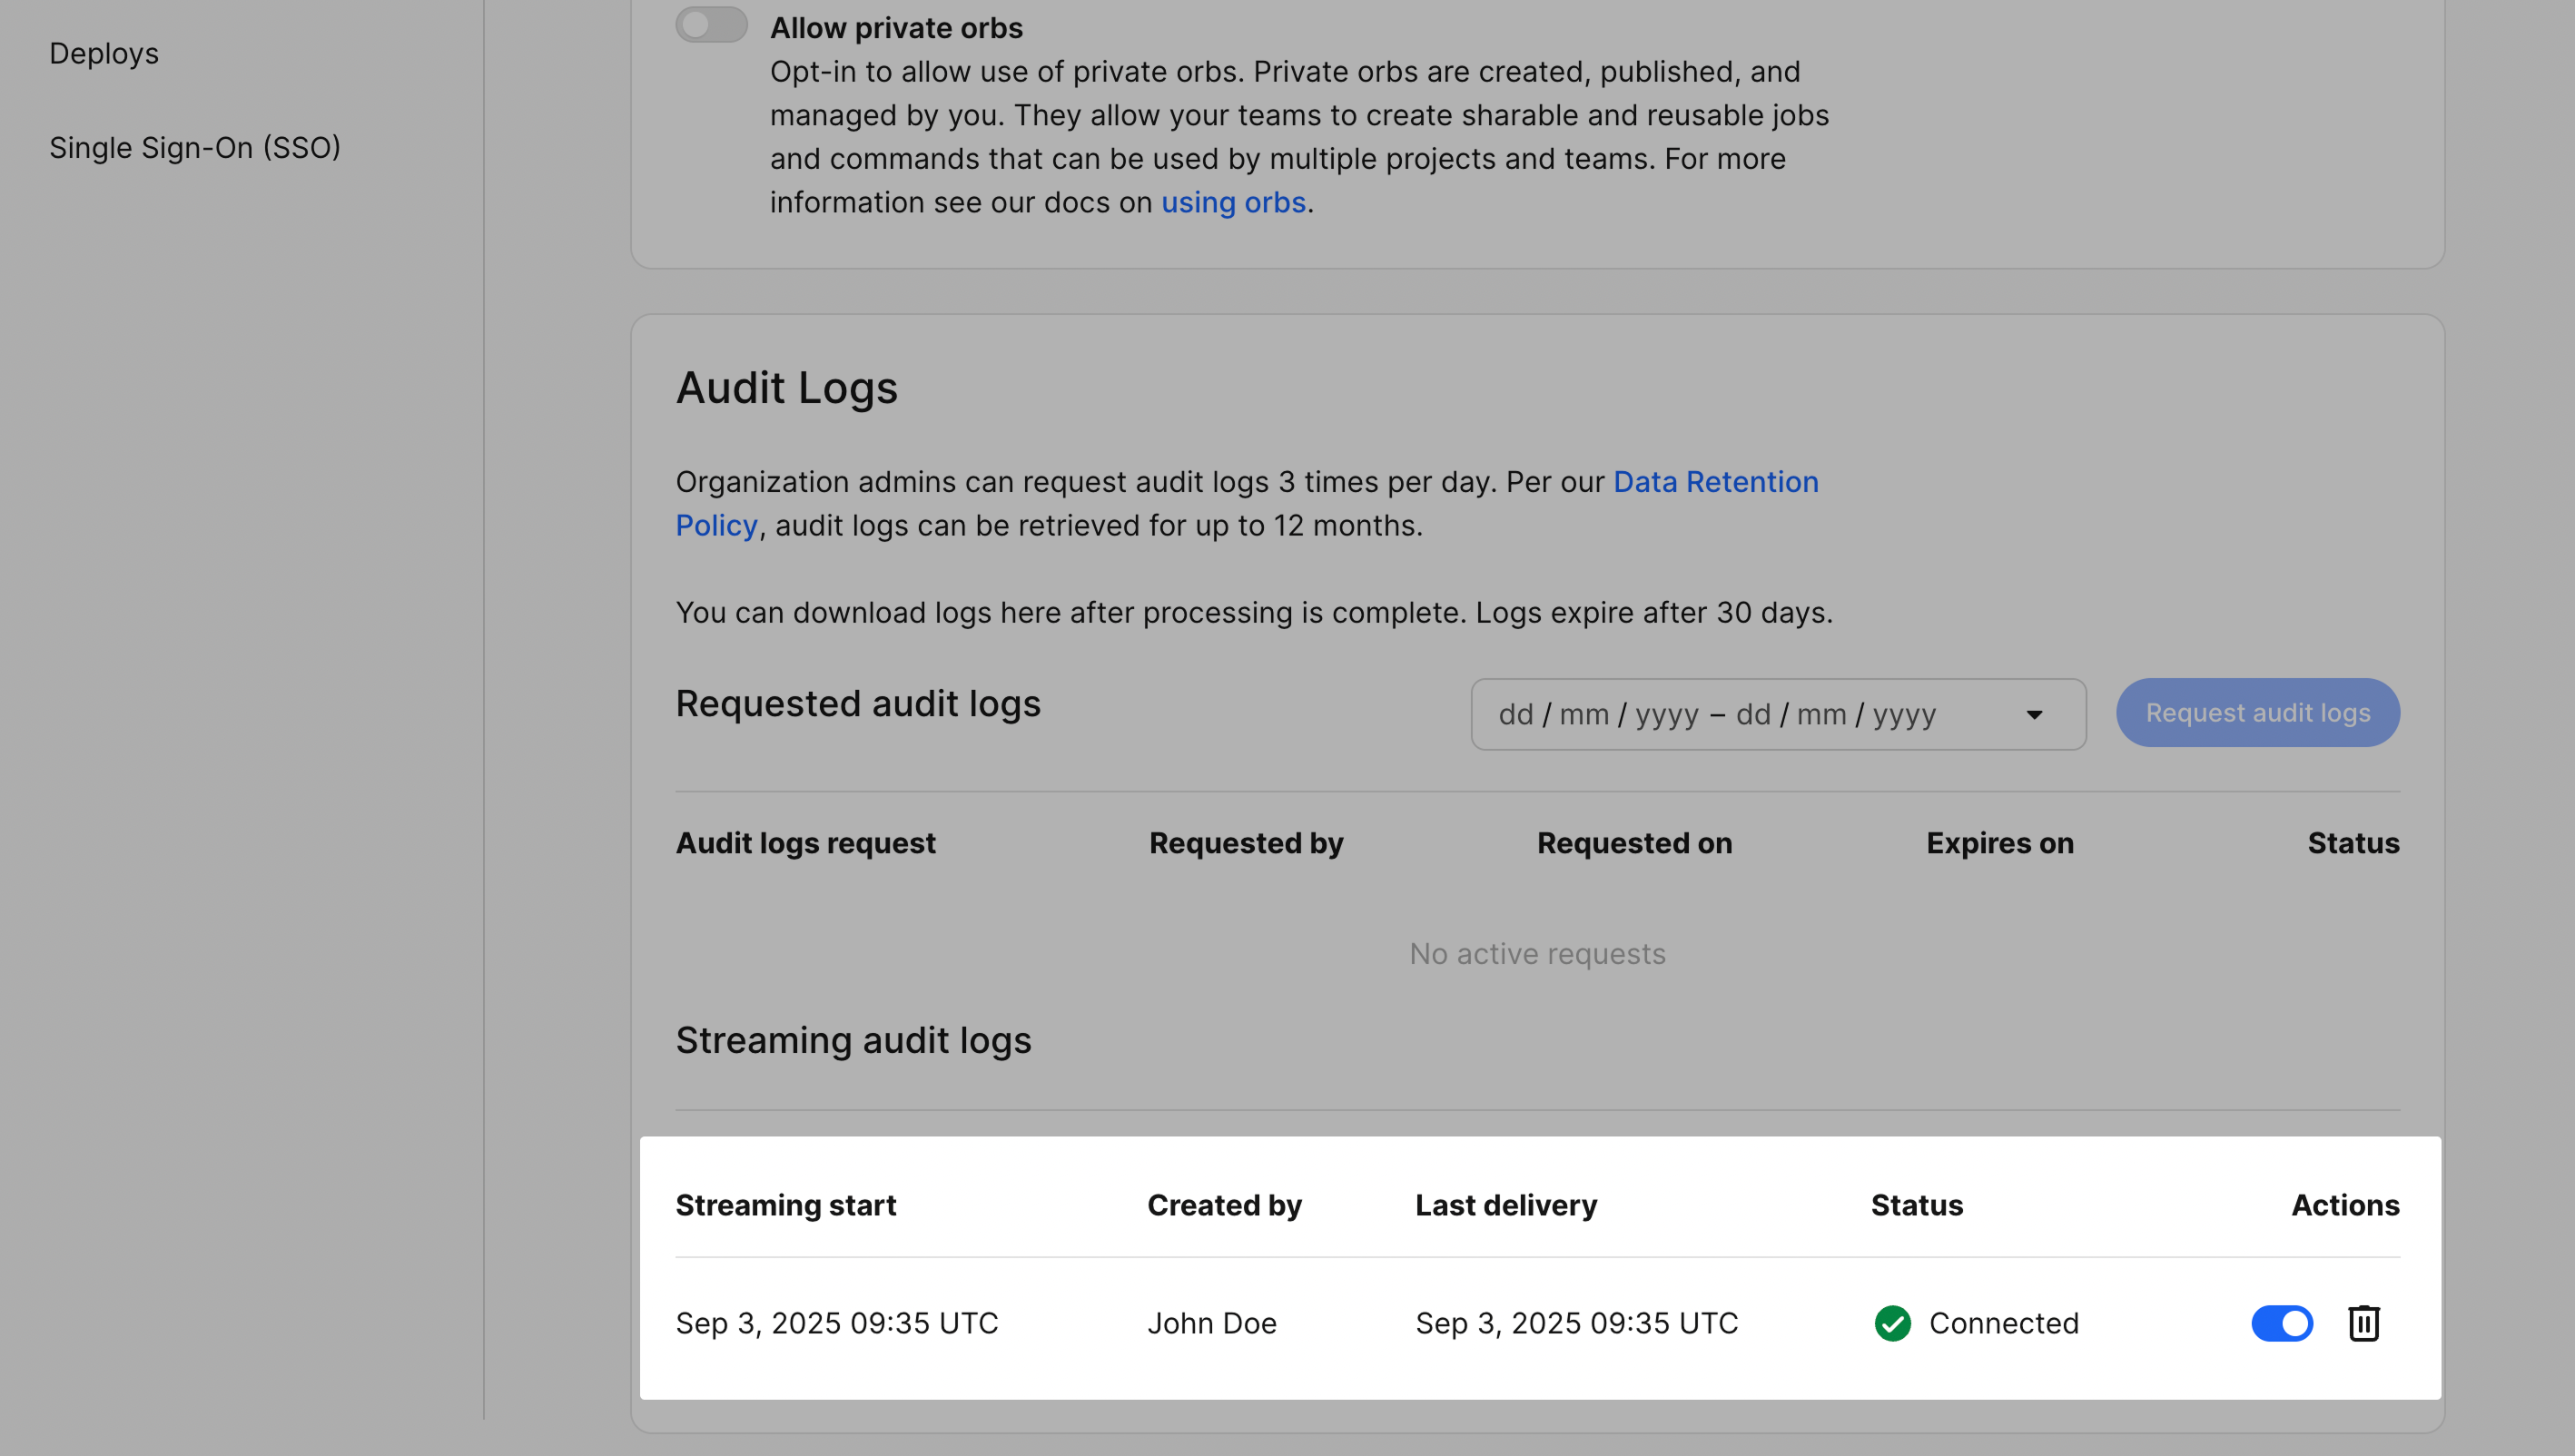Enable the Allow private orbs switch
The image size is (2575, 1456).
click(711, 25)
